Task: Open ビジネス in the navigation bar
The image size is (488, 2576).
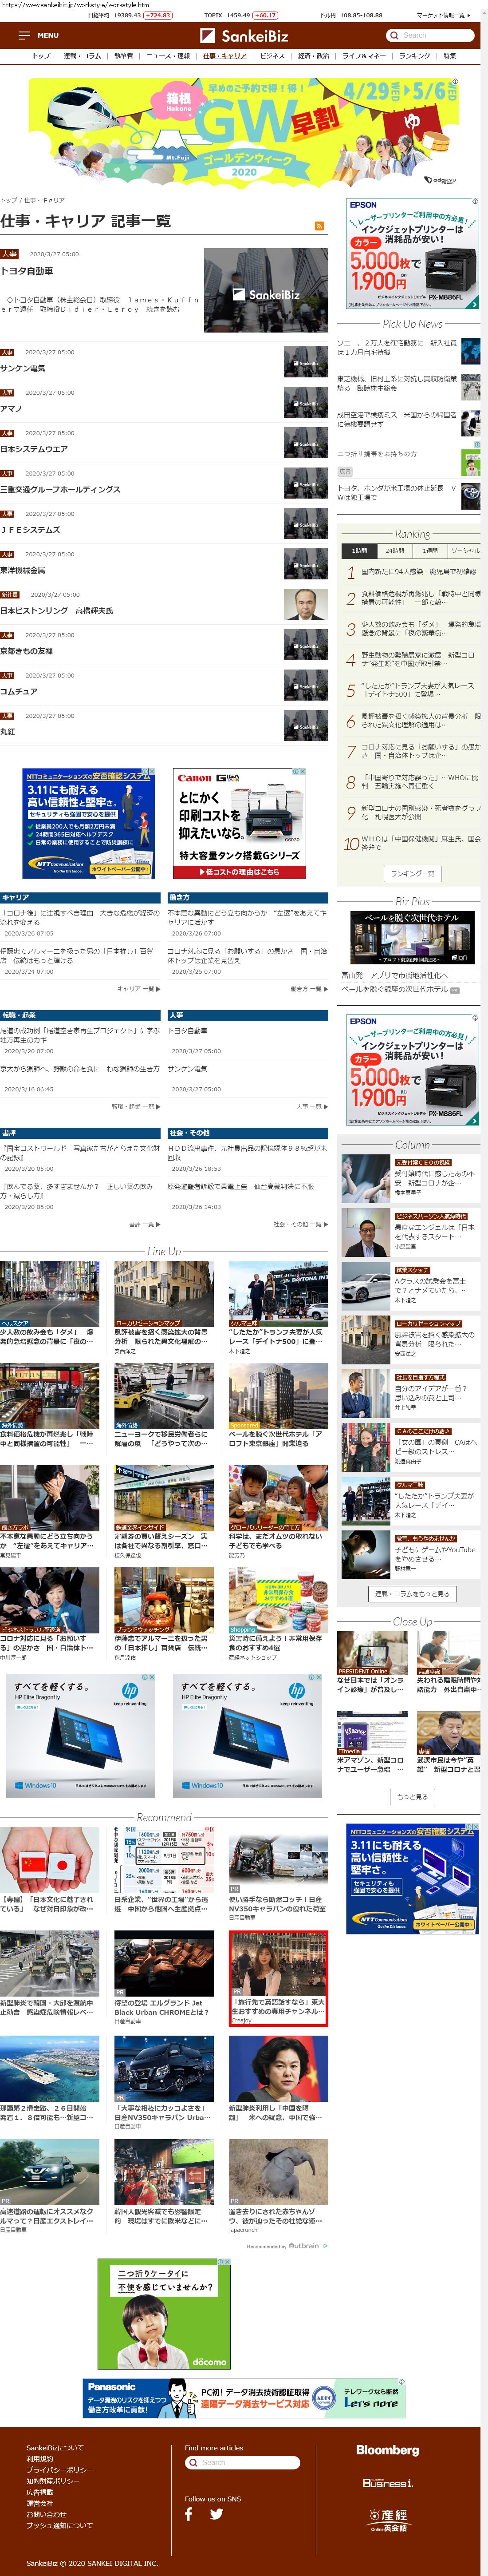Action: point(272,56)
